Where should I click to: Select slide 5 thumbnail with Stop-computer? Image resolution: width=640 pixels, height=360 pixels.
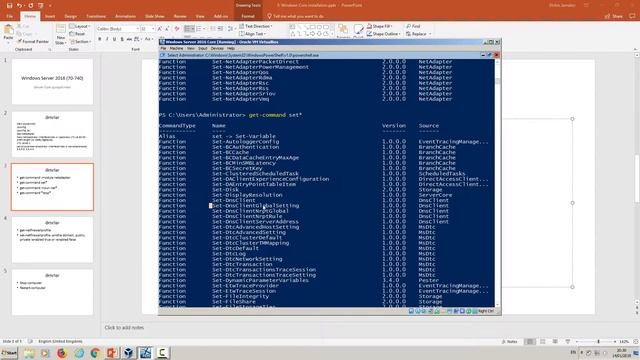tap(52, 292)
